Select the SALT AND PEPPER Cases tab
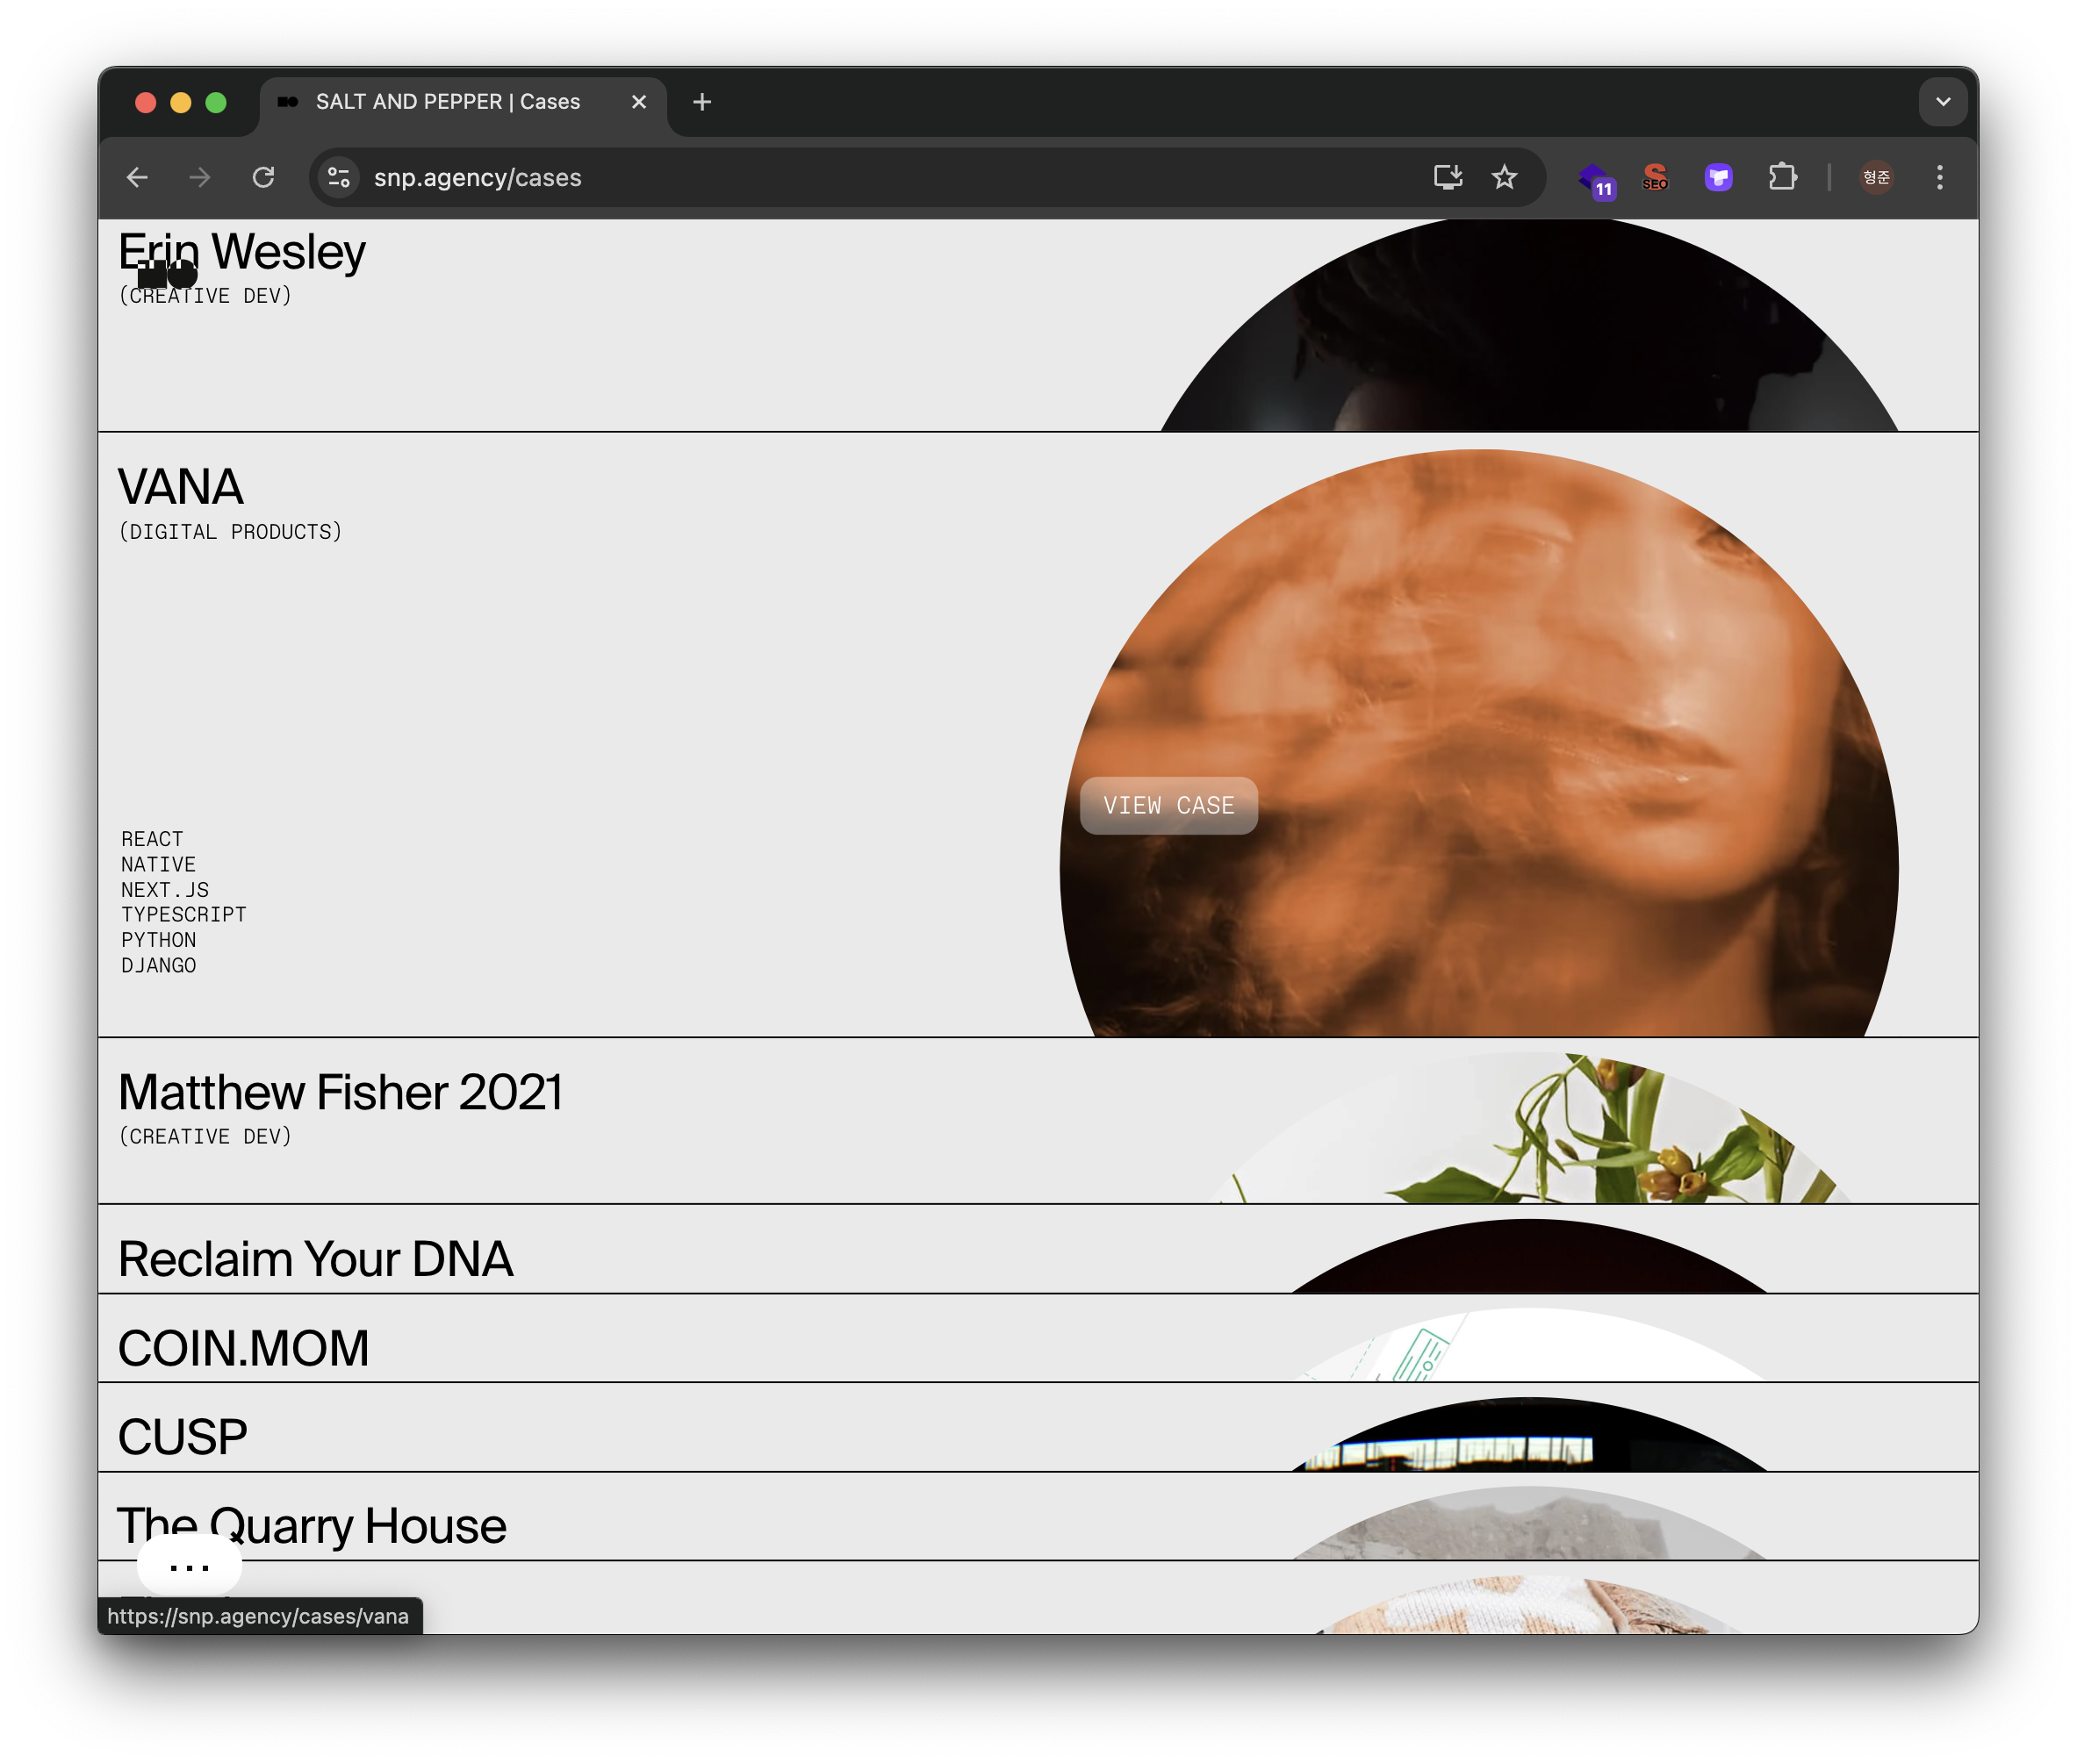Viewport: 2077px width, 1764px height. coord(447,102)
